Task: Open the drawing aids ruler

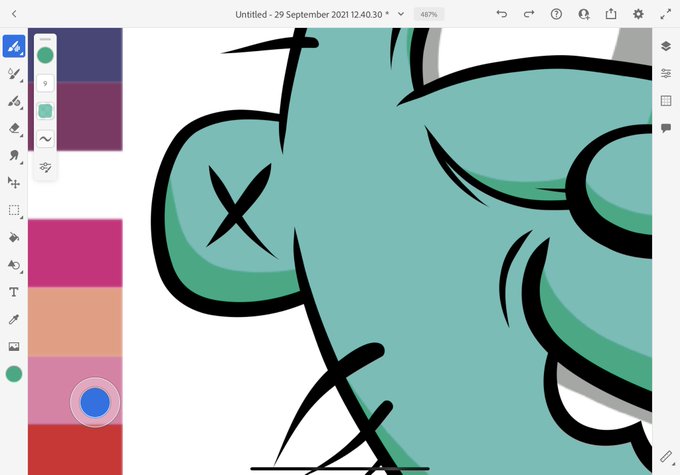Action: (x=666, y=457)
